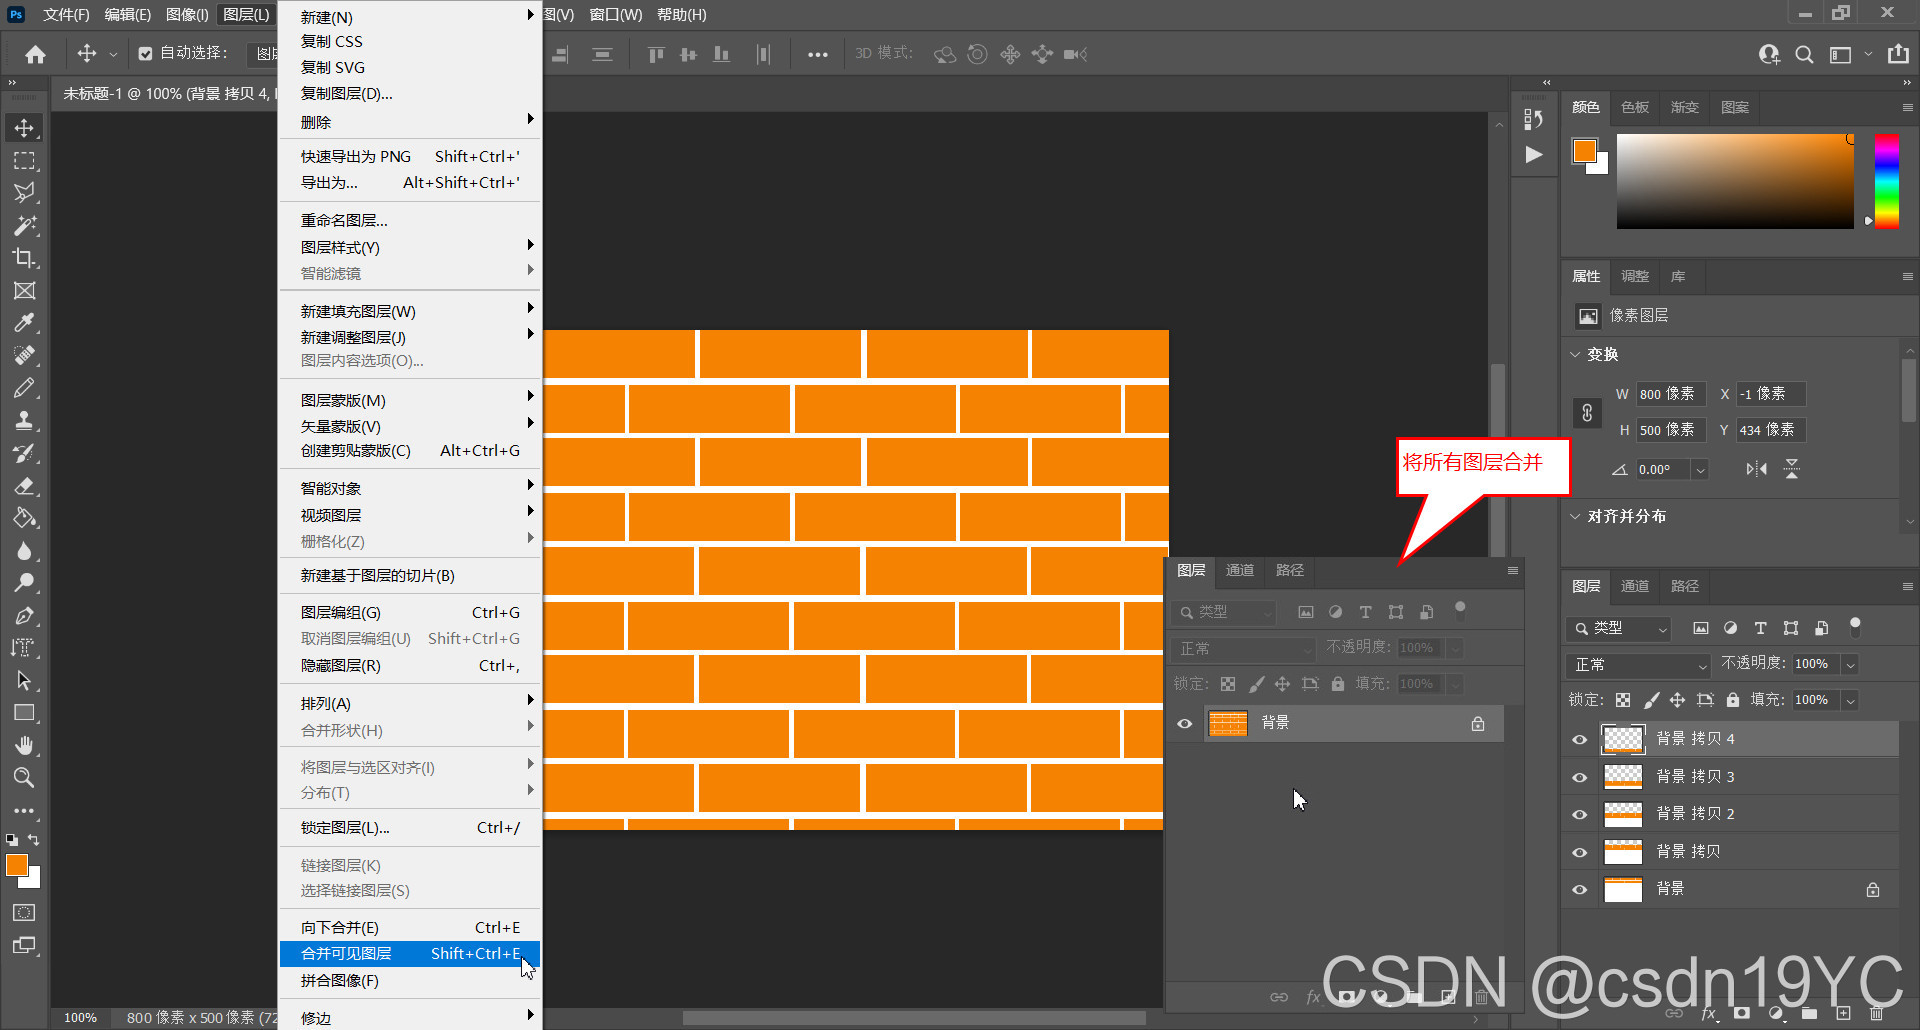
Task: Flip horizontally icon in Properties panel
Action: pos(1756,469)
